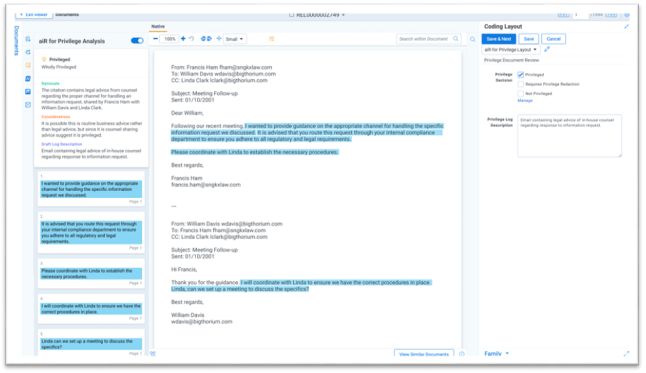Uncheck the Privileged checkbox

click(x=520, y=75)
